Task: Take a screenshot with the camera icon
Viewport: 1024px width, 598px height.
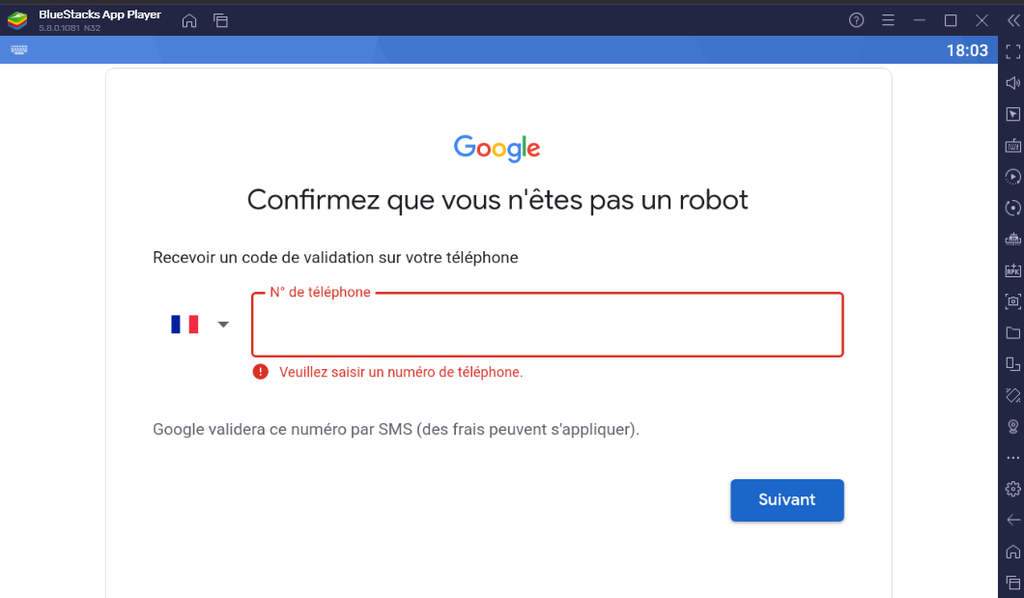Action: point(1012,301)
